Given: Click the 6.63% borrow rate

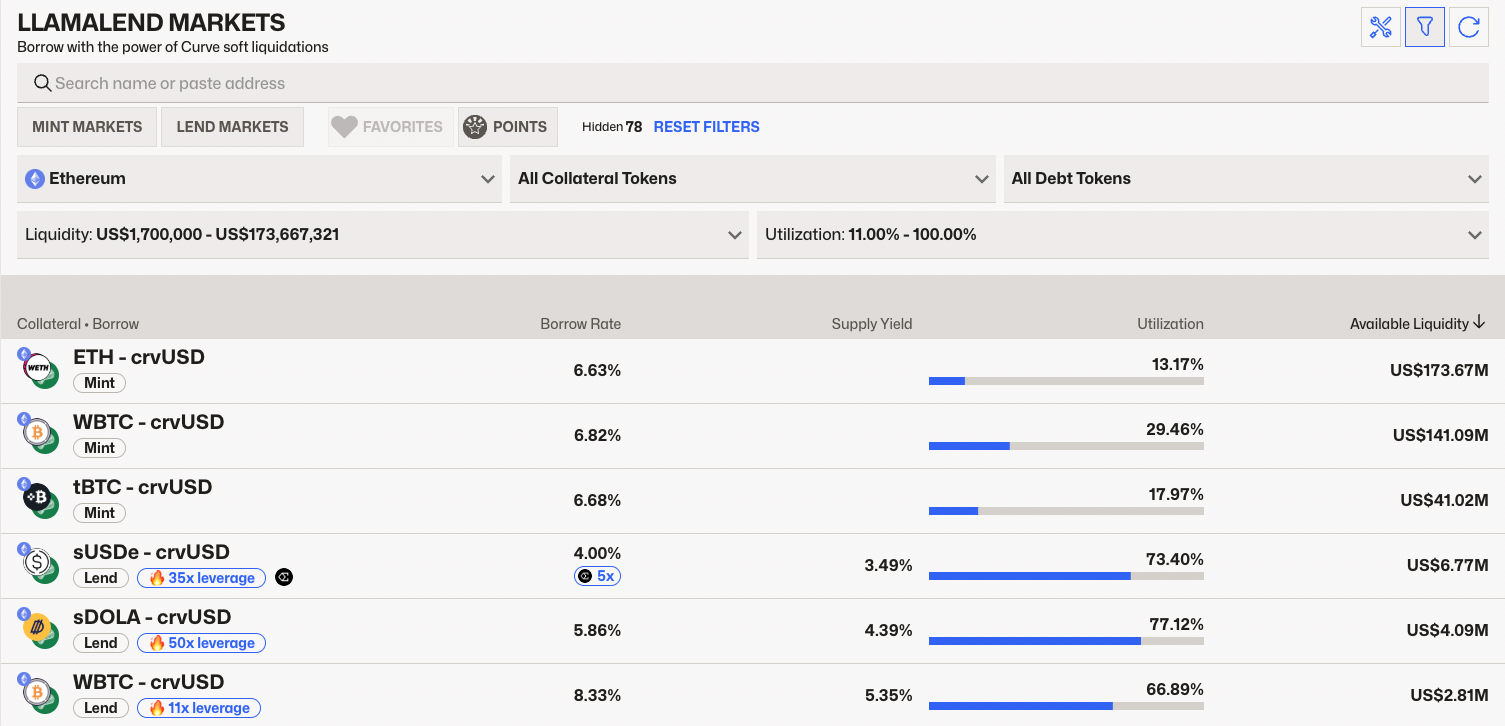Looking at the screenshot, I should [597, 370].
